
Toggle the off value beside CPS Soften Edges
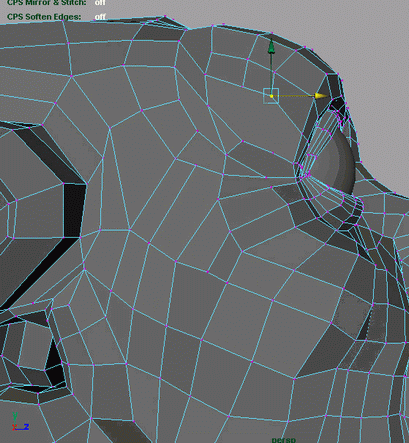(100, 17)
